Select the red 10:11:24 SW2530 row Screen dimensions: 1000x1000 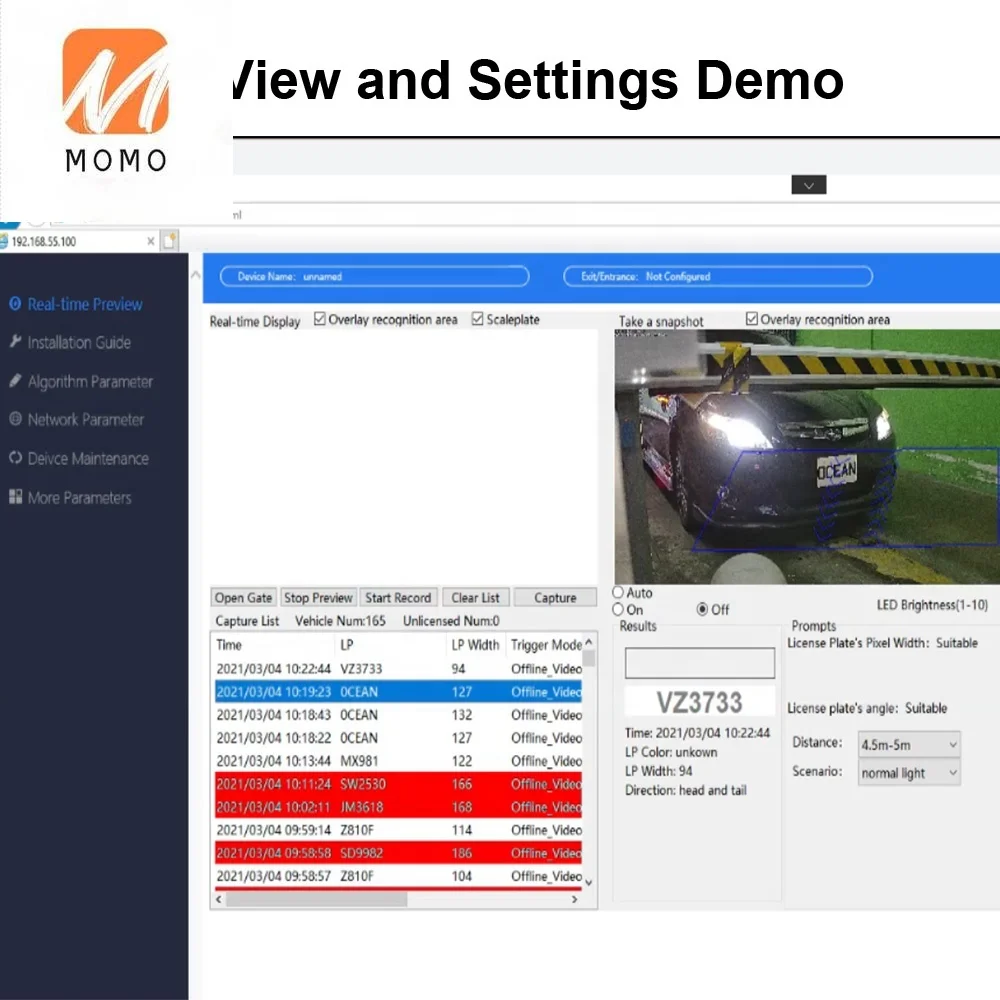click(399, 784)
